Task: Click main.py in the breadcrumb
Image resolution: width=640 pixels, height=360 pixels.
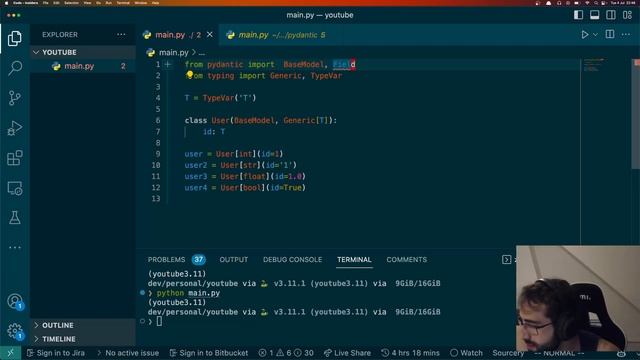Action: pyautogui.click(x=173, y=53)
